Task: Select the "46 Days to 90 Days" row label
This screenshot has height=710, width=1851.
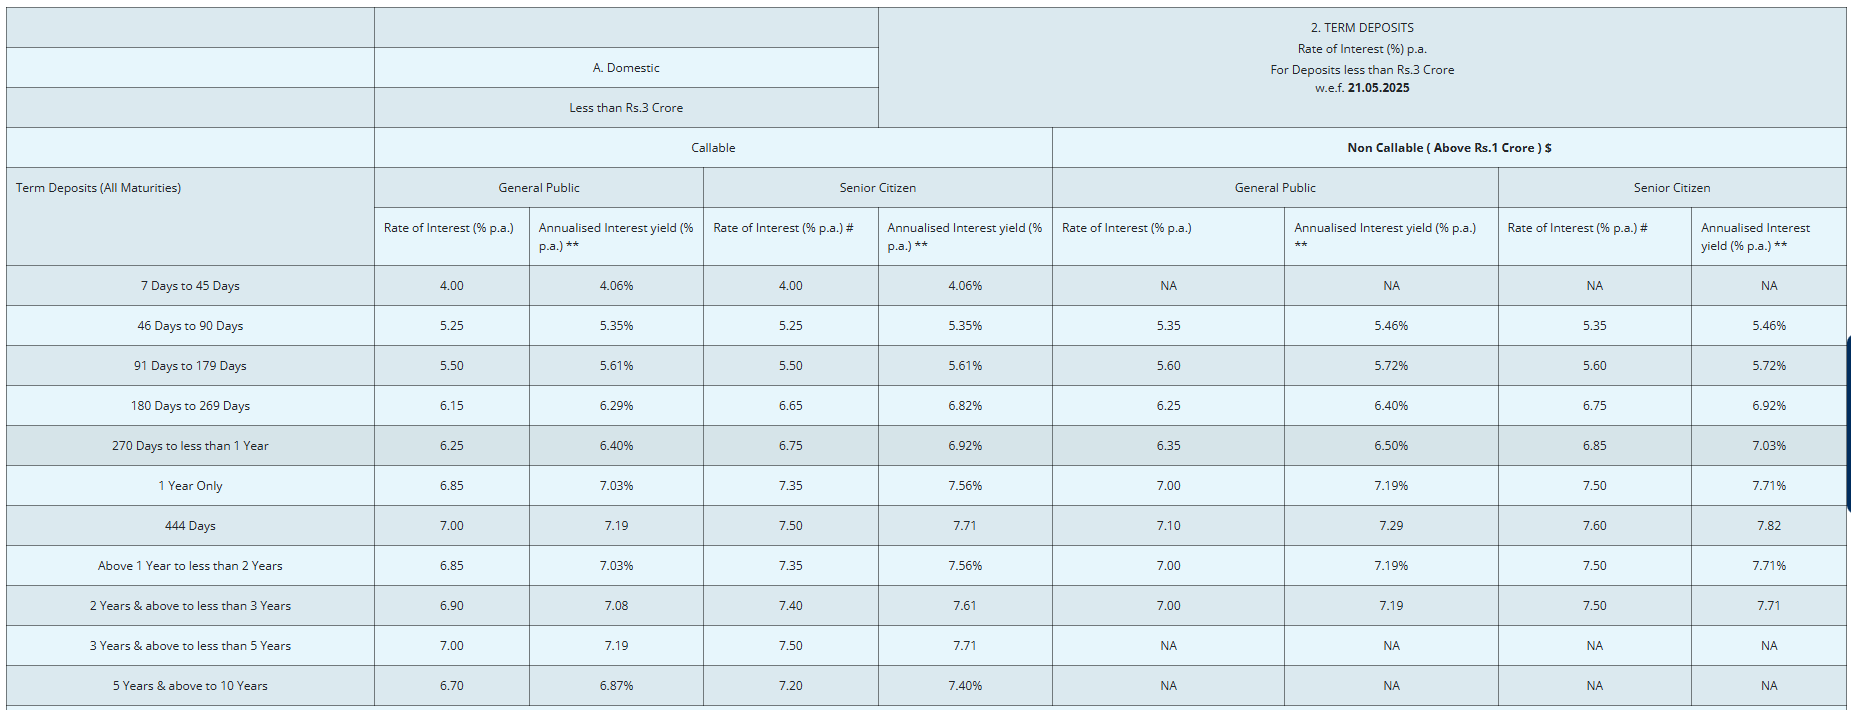Action: [x=190, y=326]
